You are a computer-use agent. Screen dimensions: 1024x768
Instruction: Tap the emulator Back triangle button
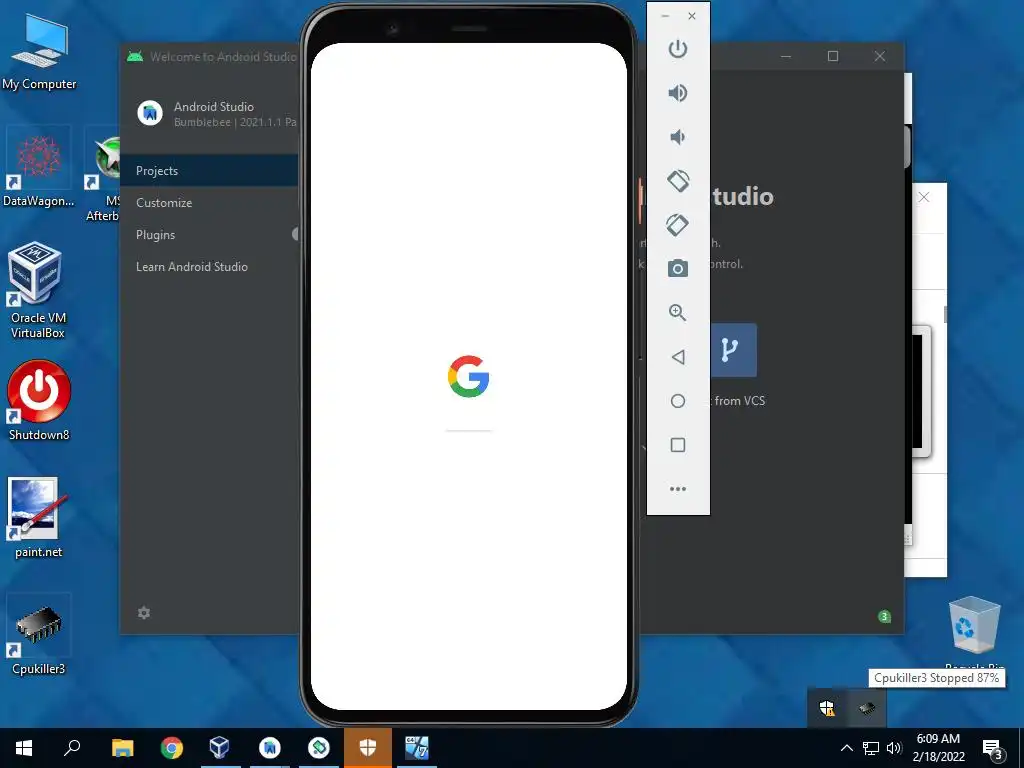coord(678,357)
